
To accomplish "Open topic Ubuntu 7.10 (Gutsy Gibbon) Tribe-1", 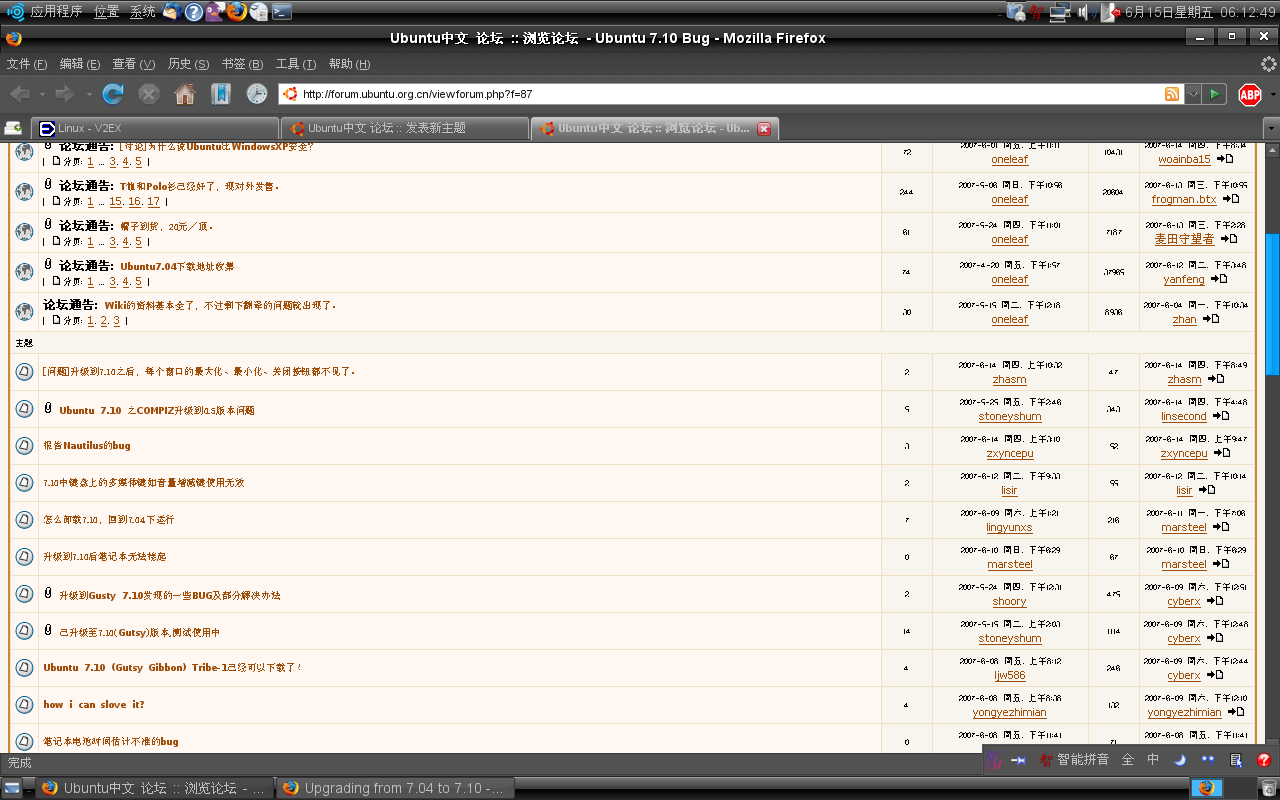I will pyautogui.click(x=172, y=667).
